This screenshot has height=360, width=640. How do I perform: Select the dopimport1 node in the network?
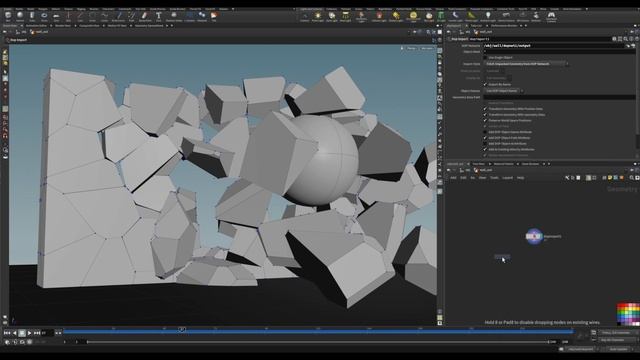click(534, 236)
